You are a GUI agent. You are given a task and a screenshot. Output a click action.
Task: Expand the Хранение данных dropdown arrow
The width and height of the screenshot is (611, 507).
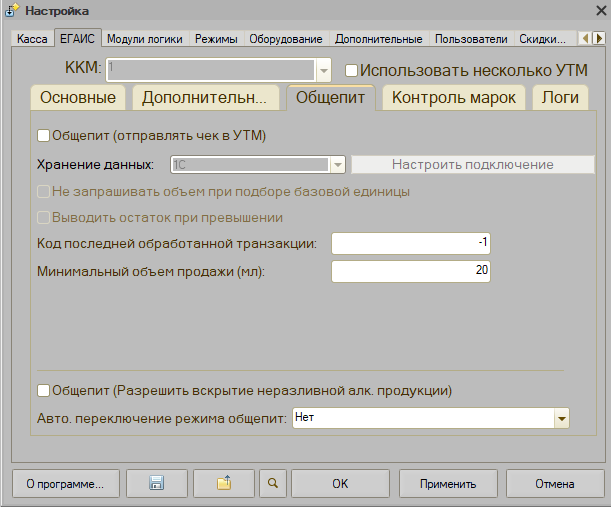pos(337,164)
